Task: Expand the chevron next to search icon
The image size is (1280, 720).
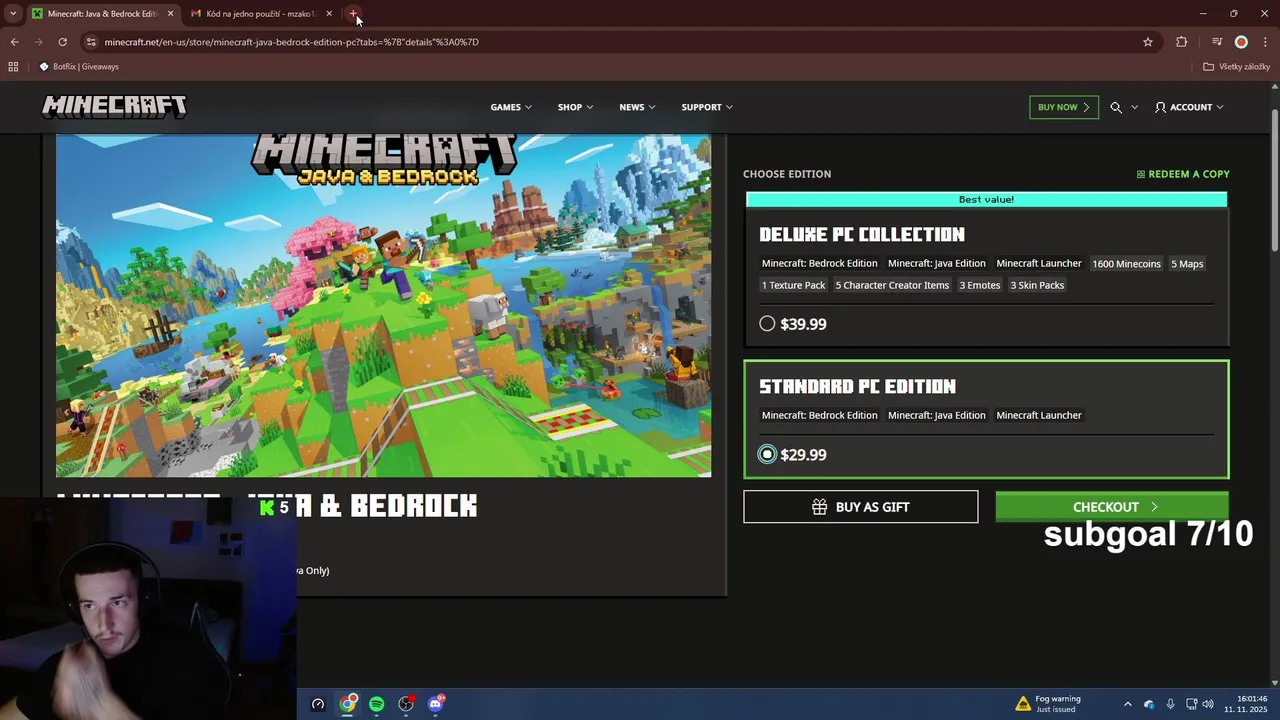Action: pos(1134,107)
